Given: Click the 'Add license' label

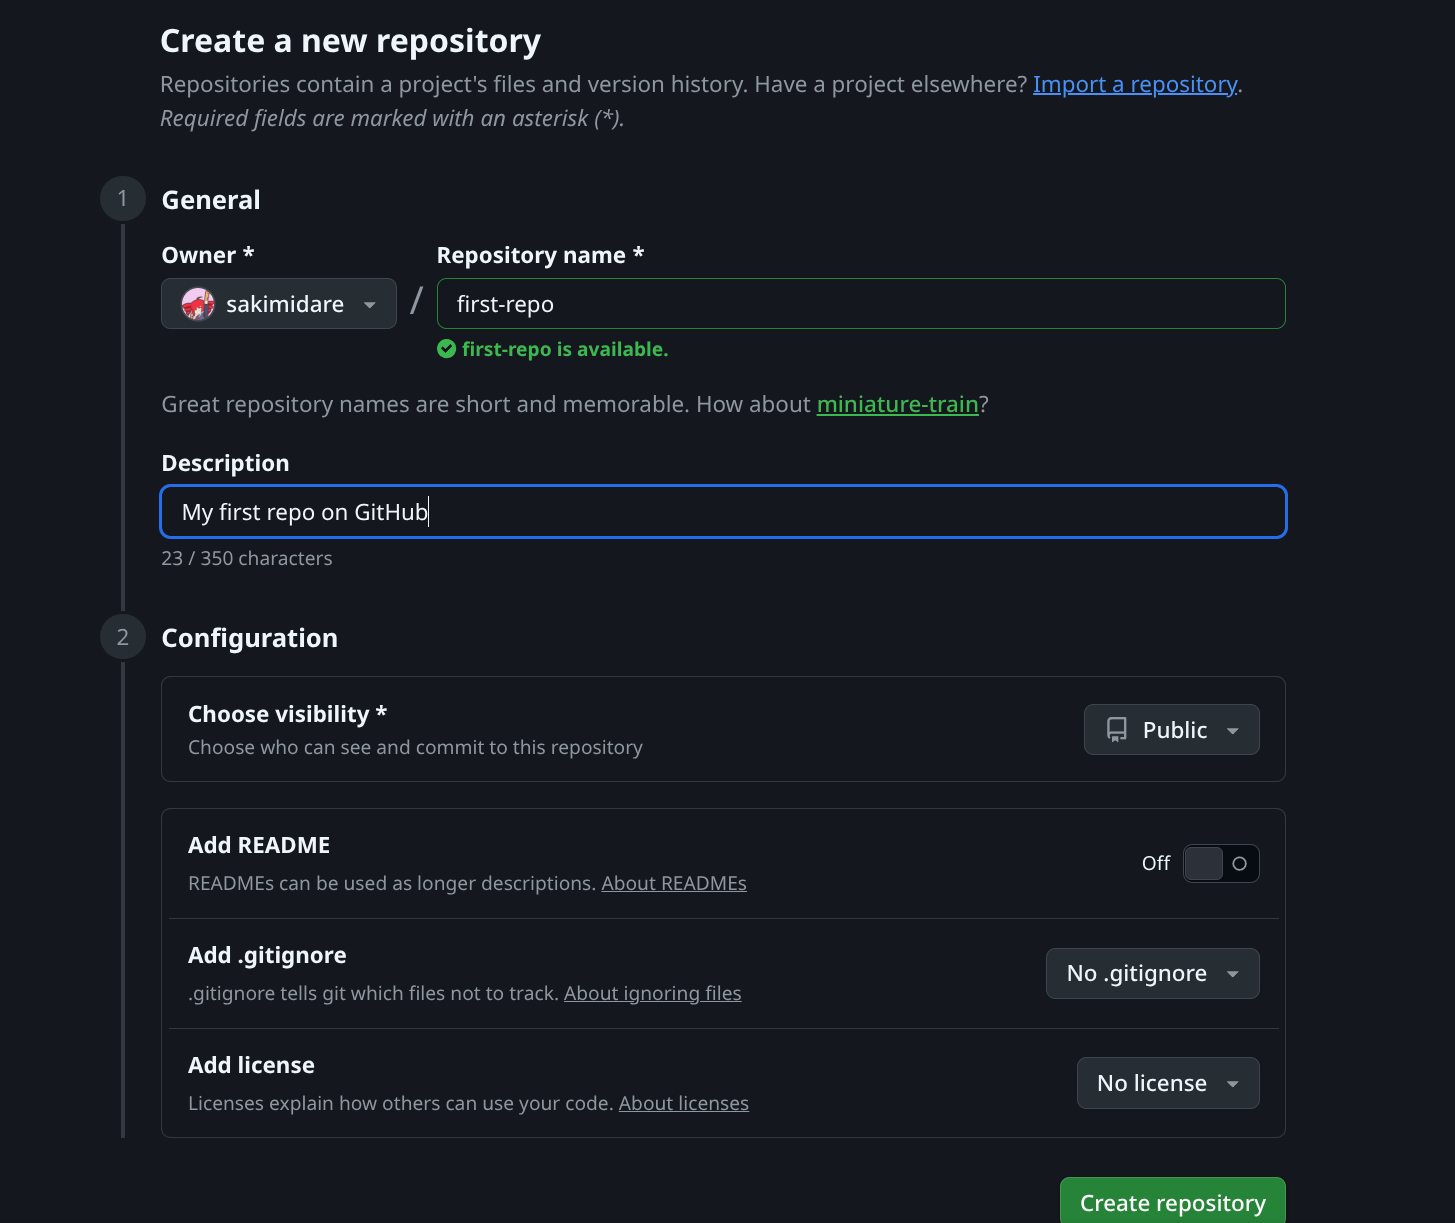Looking at the screenshot, I should pyautogui.click(x=251, y=1065).
